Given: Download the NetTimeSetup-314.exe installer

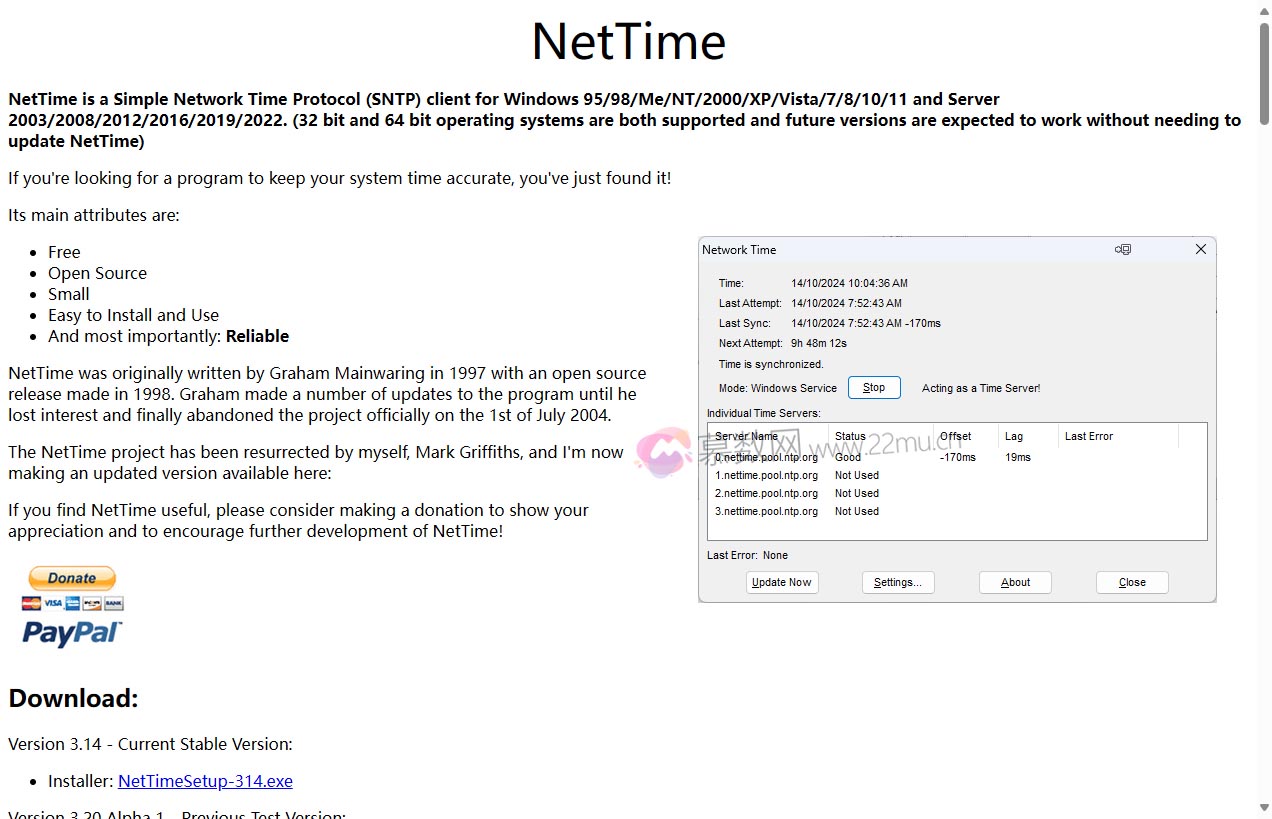Looking at the screenshot, I should tap(204, 781).
